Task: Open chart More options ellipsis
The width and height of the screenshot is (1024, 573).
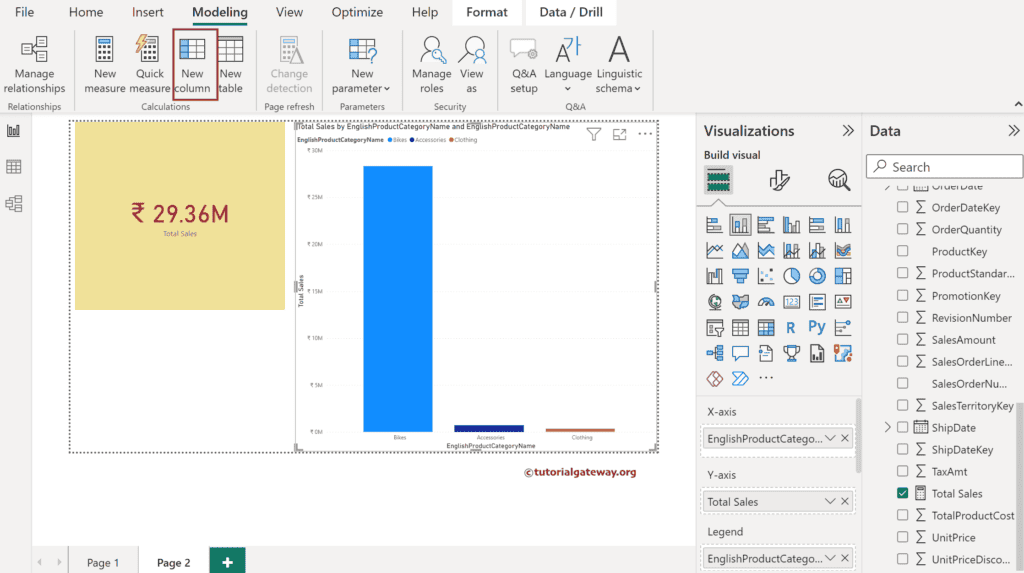Action: pos(645,135)
